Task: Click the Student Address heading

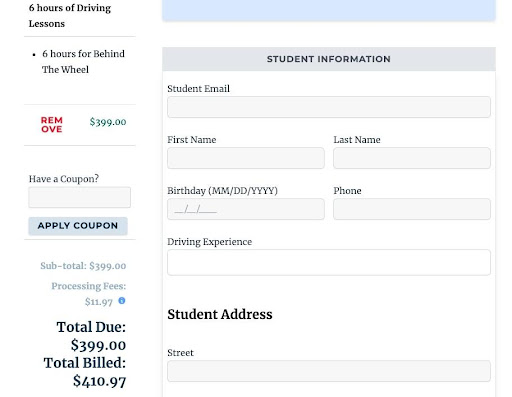Action: pos(220,314)
